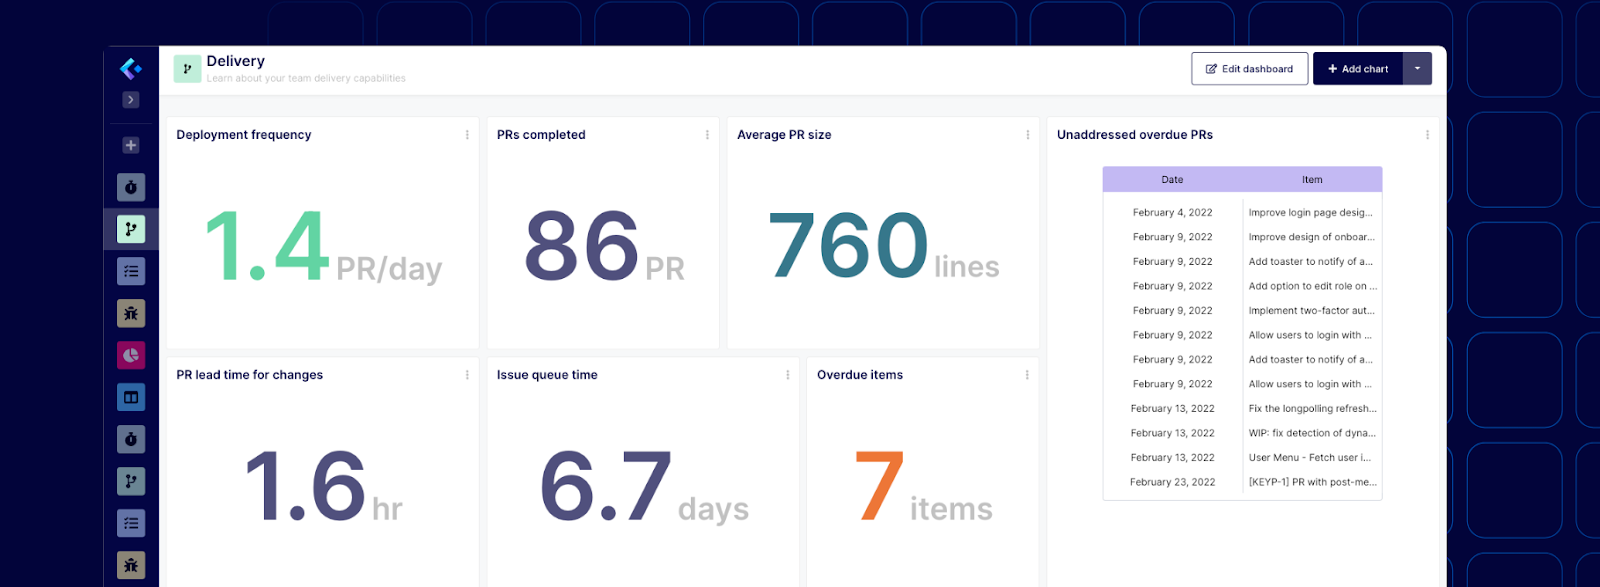The height and width of the screenshot is (587, 1600).
Task: Click the green Delivery icon beside the page title
Action: point(187,69)
